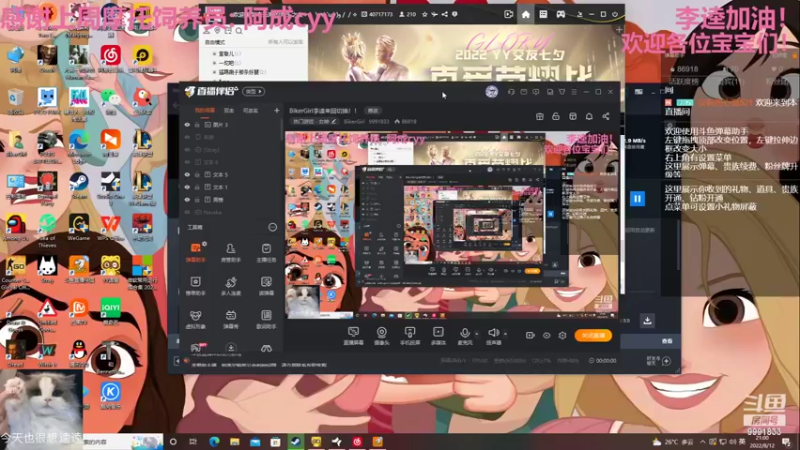The image size is (800, 450).
Task: Open the Microsoft Edge desktop shortcut
Action: tap(79, 144)
